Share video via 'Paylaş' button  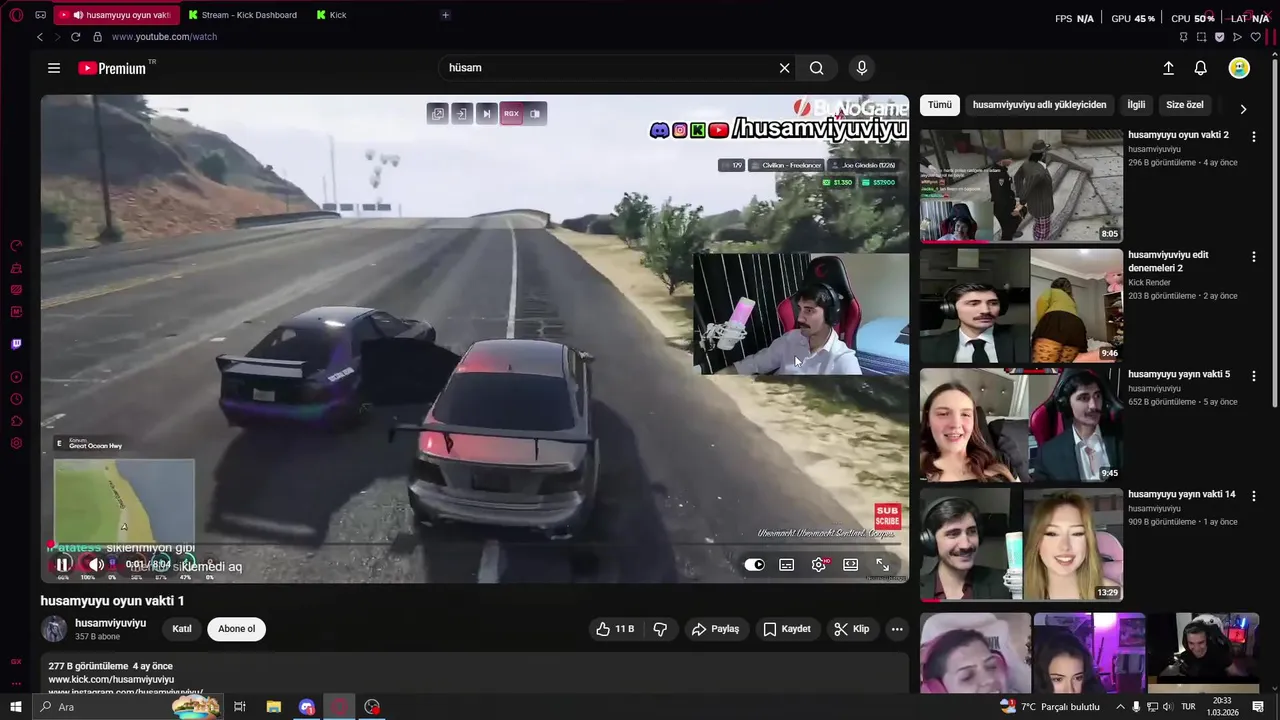[x=716, y=629]
